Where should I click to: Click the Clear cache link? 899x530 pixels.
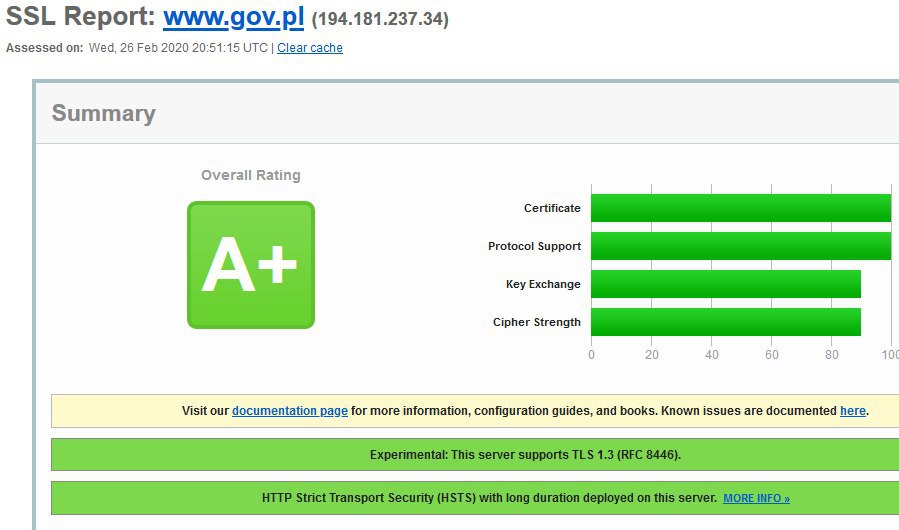(x=310, y=48)
